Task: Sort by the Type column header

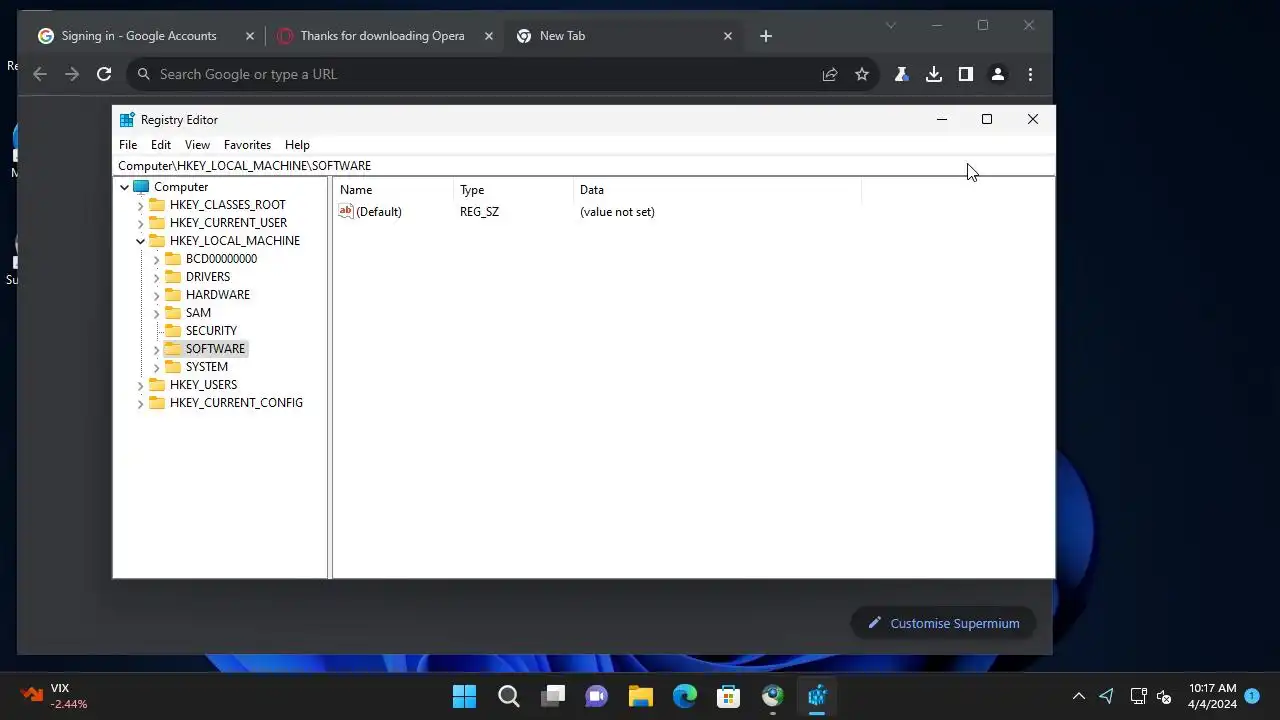Action: pos(513,190)
